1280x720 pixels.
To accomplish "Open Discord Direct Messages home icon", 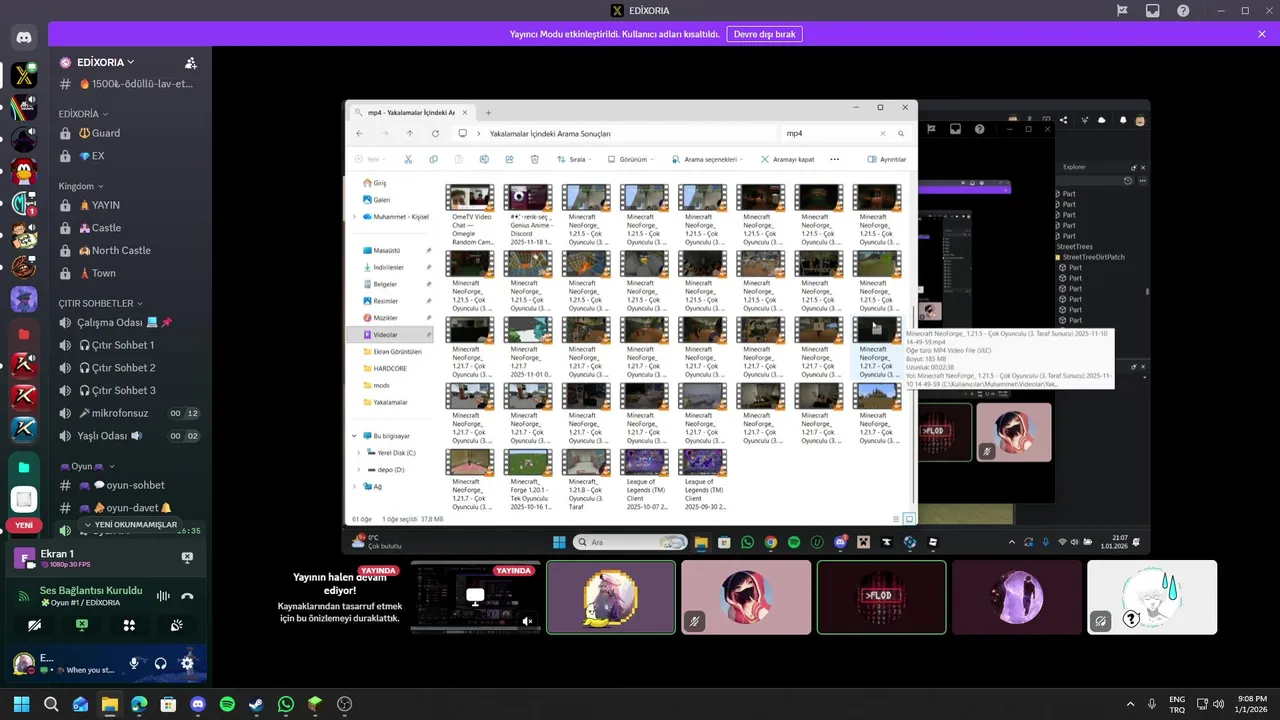I will 24,38.
